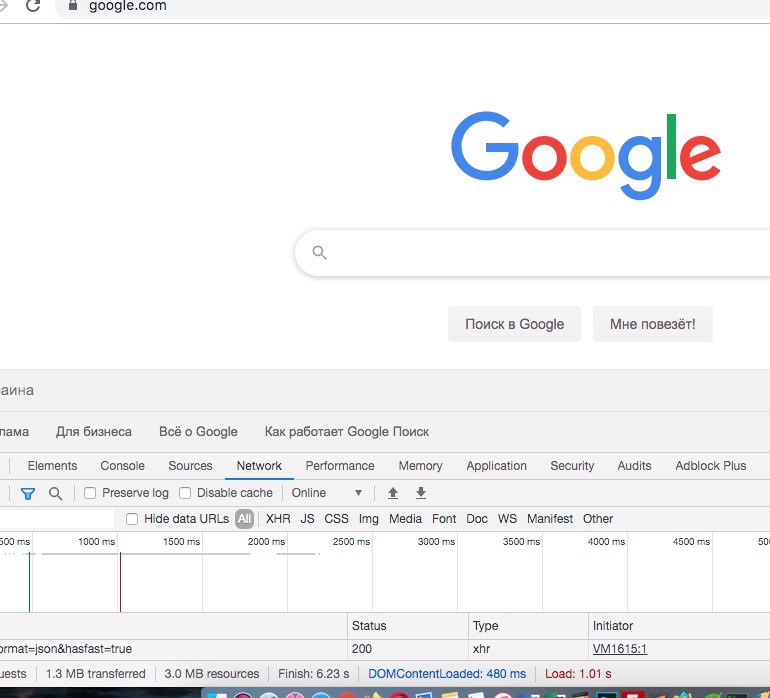Image resolution: width=770 pixels, height=698 pixels.
Task: Open the Online throttling dropdown
Action: pyautogui.click(x=327, y=493)
